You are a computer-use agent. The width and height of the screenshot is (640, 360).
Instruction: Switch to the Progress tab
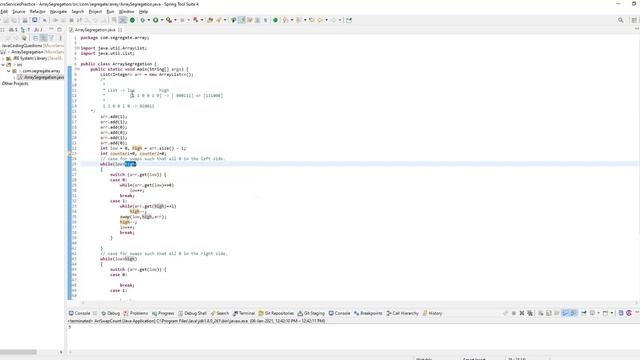coord(163,313)
